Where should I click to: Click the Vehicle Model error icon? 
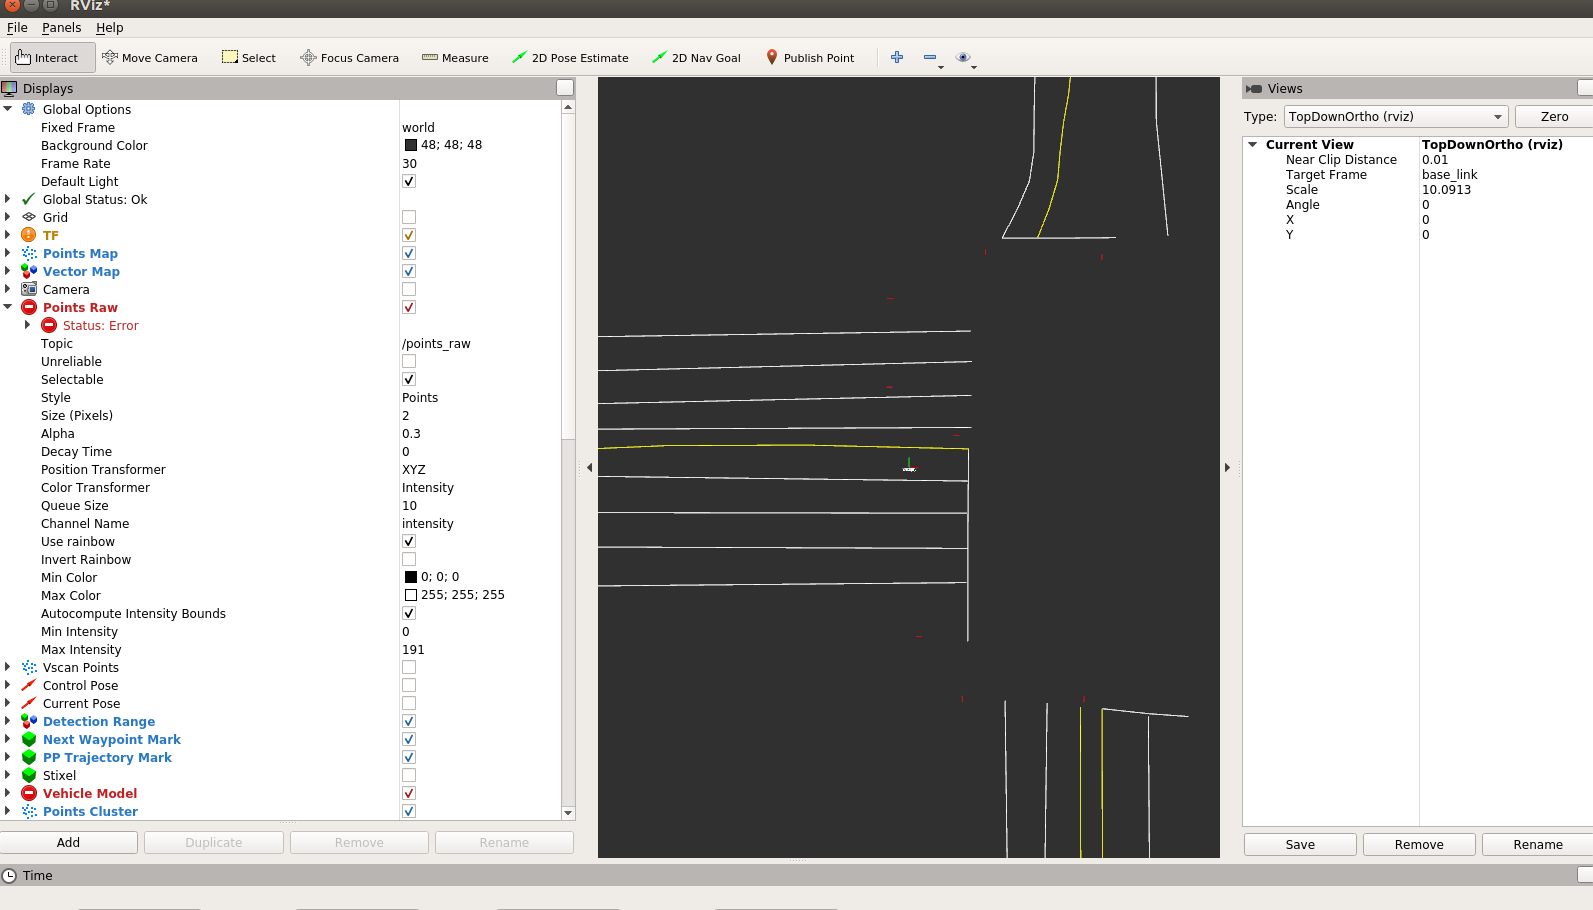click(x=29, y=793)
